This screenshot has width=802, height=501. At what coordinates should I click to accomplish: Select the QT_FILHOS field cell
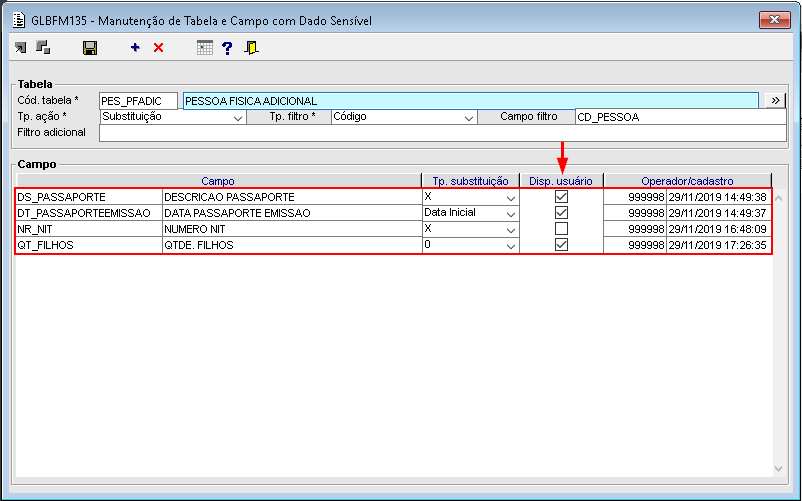click(x=90, y=245)
